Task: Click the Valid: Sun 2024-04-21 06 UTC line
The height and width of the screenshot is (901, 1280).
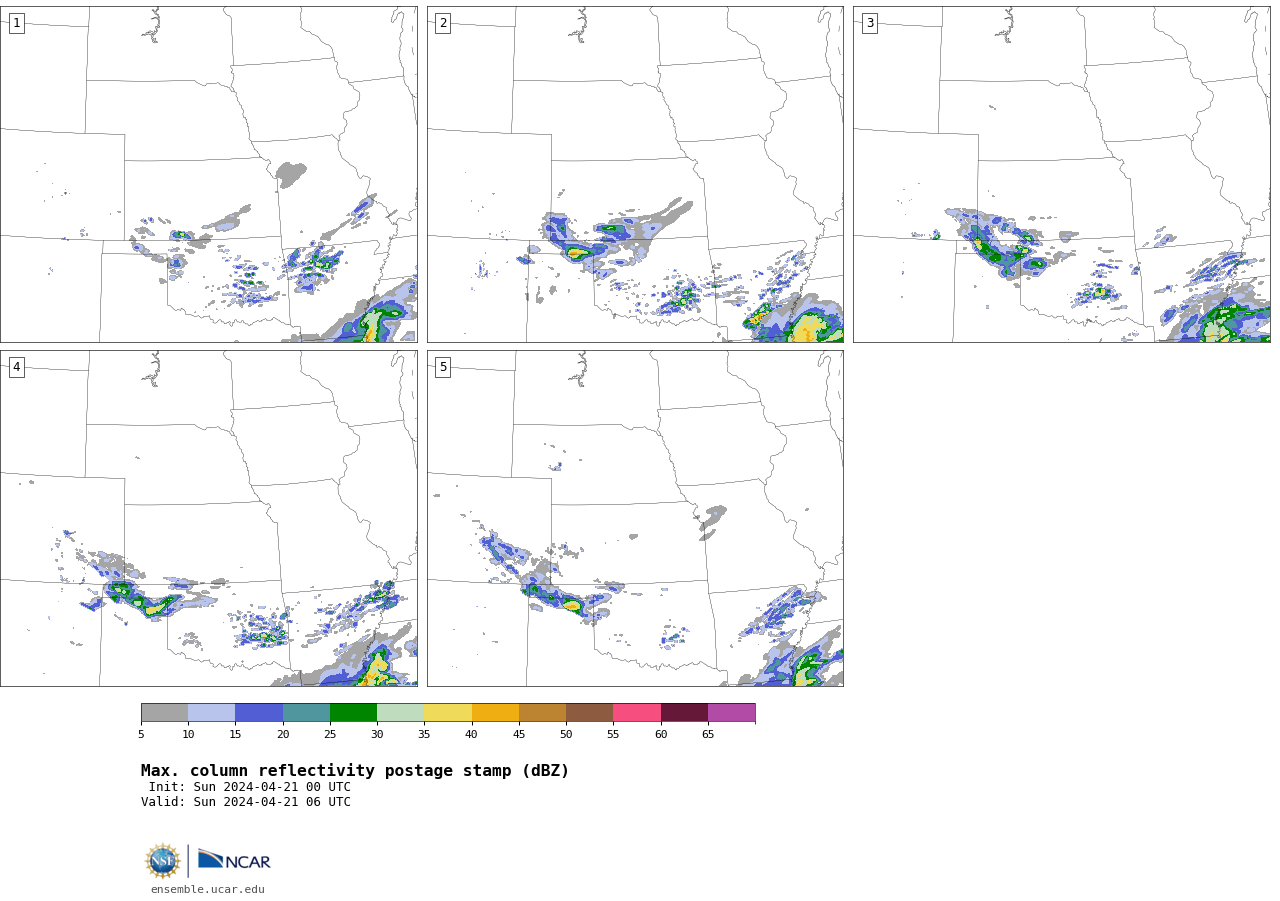Action: click(246, 802)
